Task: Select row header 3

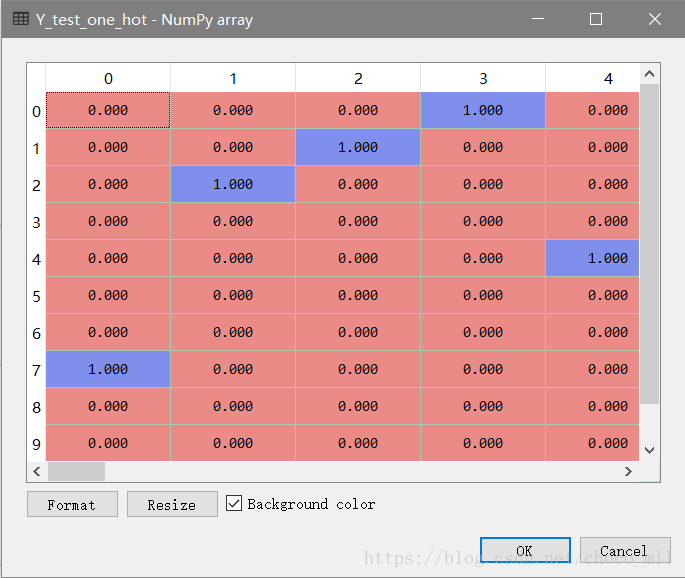Action: coord(37,222)
